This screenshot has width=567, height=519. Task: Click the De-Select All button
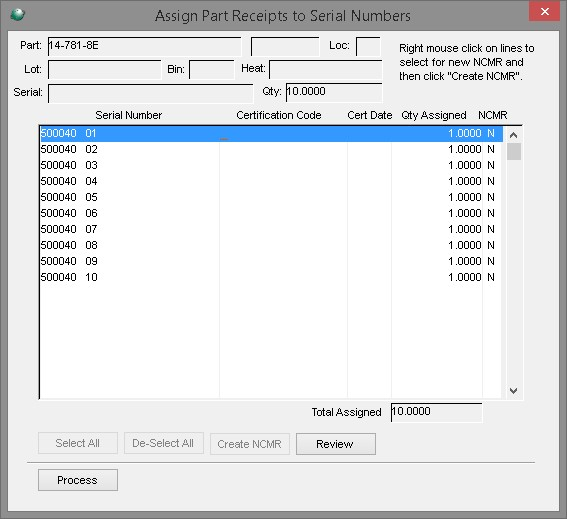[x=163, y=443]
